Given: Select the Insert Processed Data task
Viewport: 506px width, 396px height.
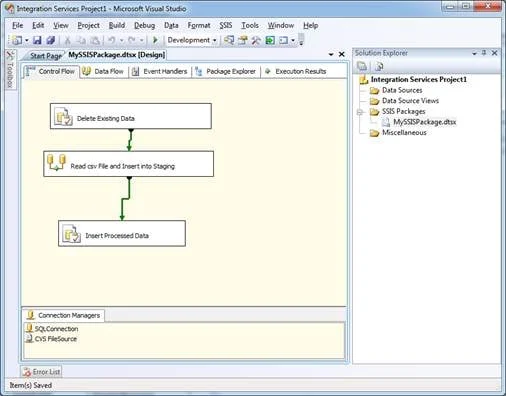Looking at the screenshot, I should [x=122, y=233].
